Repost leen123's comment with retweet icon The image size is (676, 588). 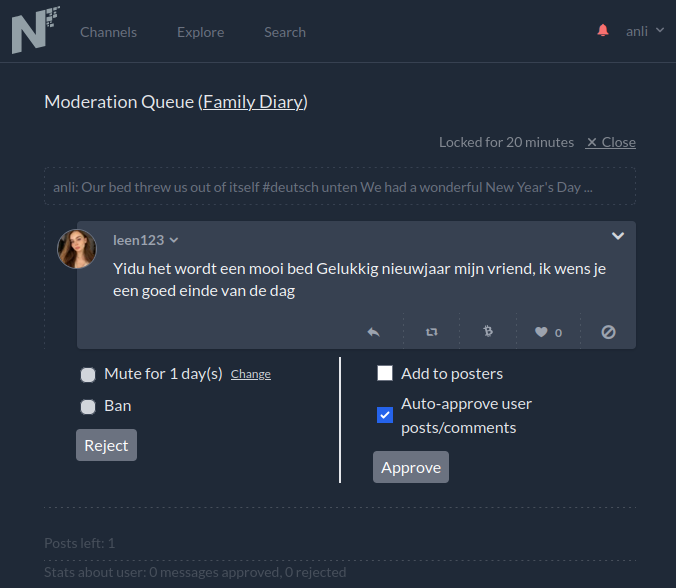point(432,332)
